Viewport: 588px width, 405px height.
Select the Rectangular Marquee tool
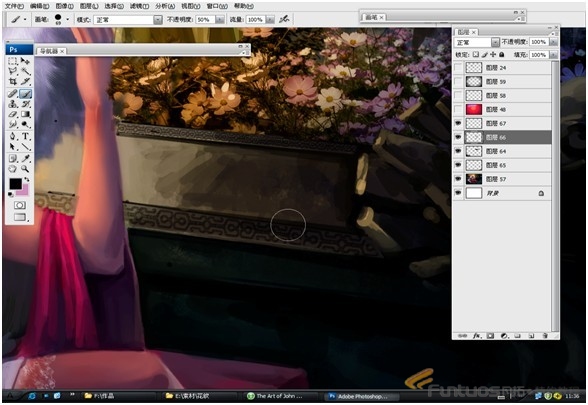(13, 61)
